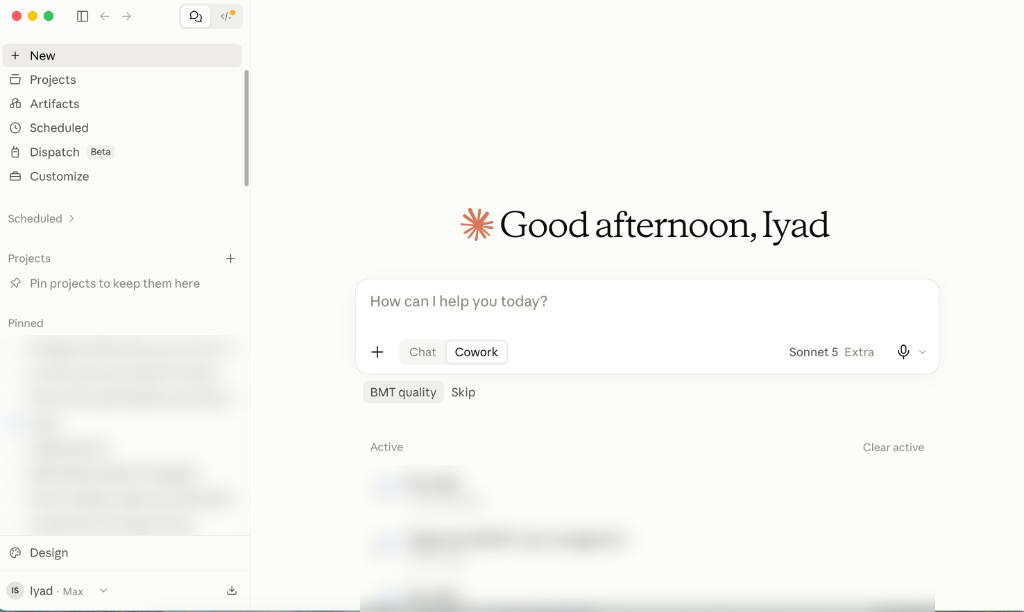
Task: Click the Active section label
Action: 387,447
